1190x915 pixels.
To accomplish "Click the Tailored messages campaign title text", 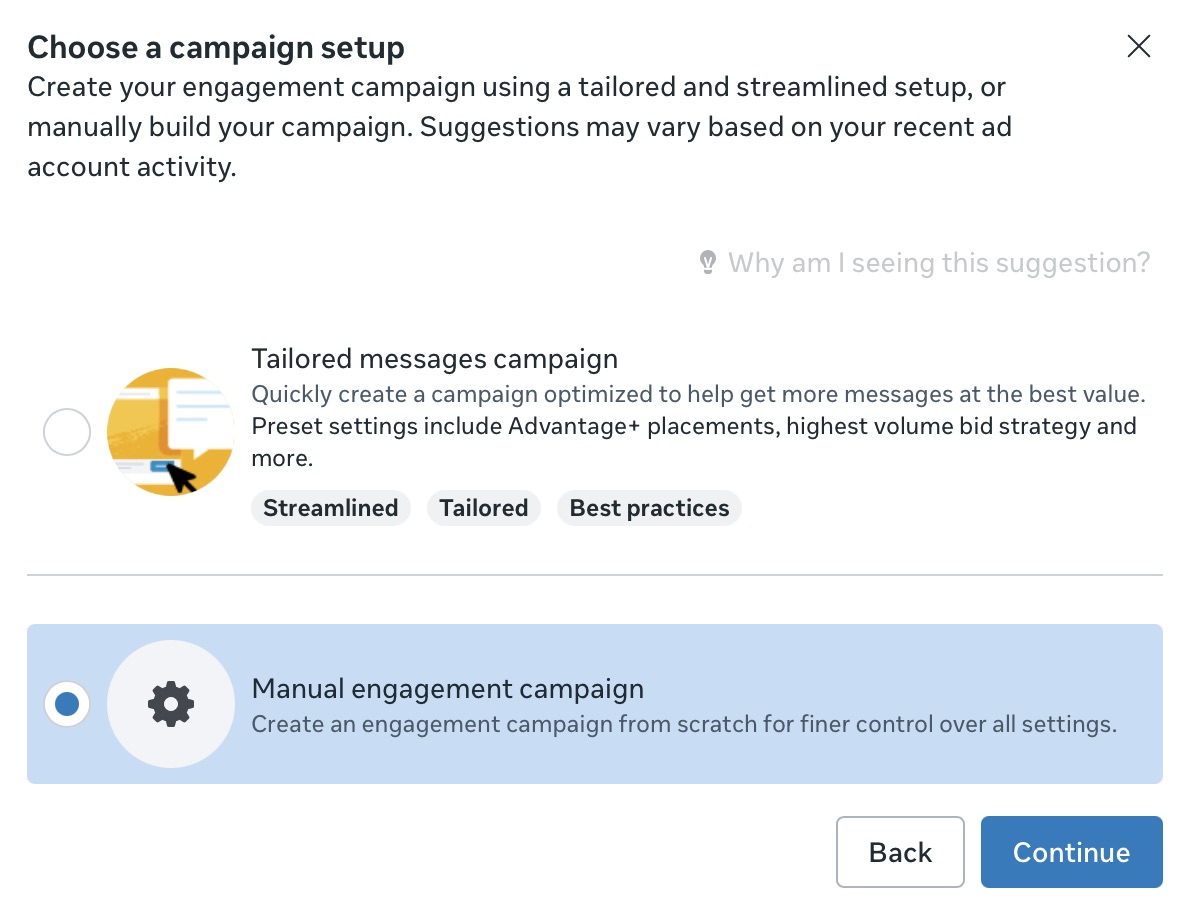I will coord(434,358).
